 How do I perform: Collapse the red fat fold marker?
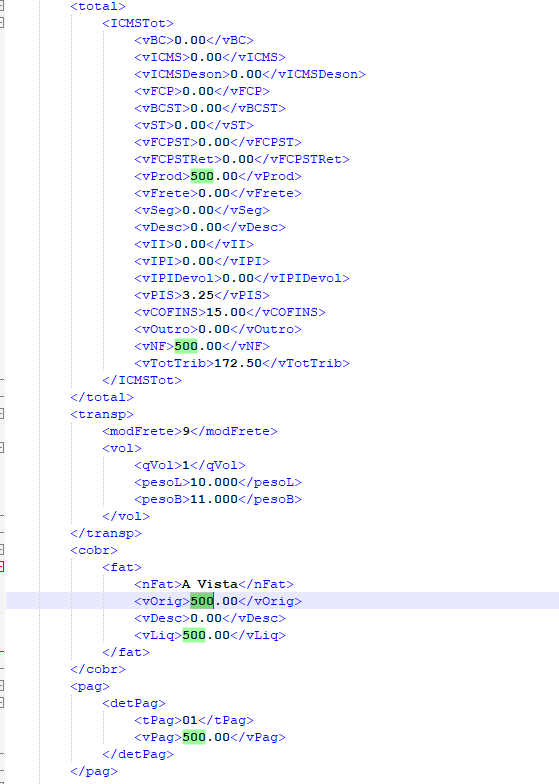point(2,567)
